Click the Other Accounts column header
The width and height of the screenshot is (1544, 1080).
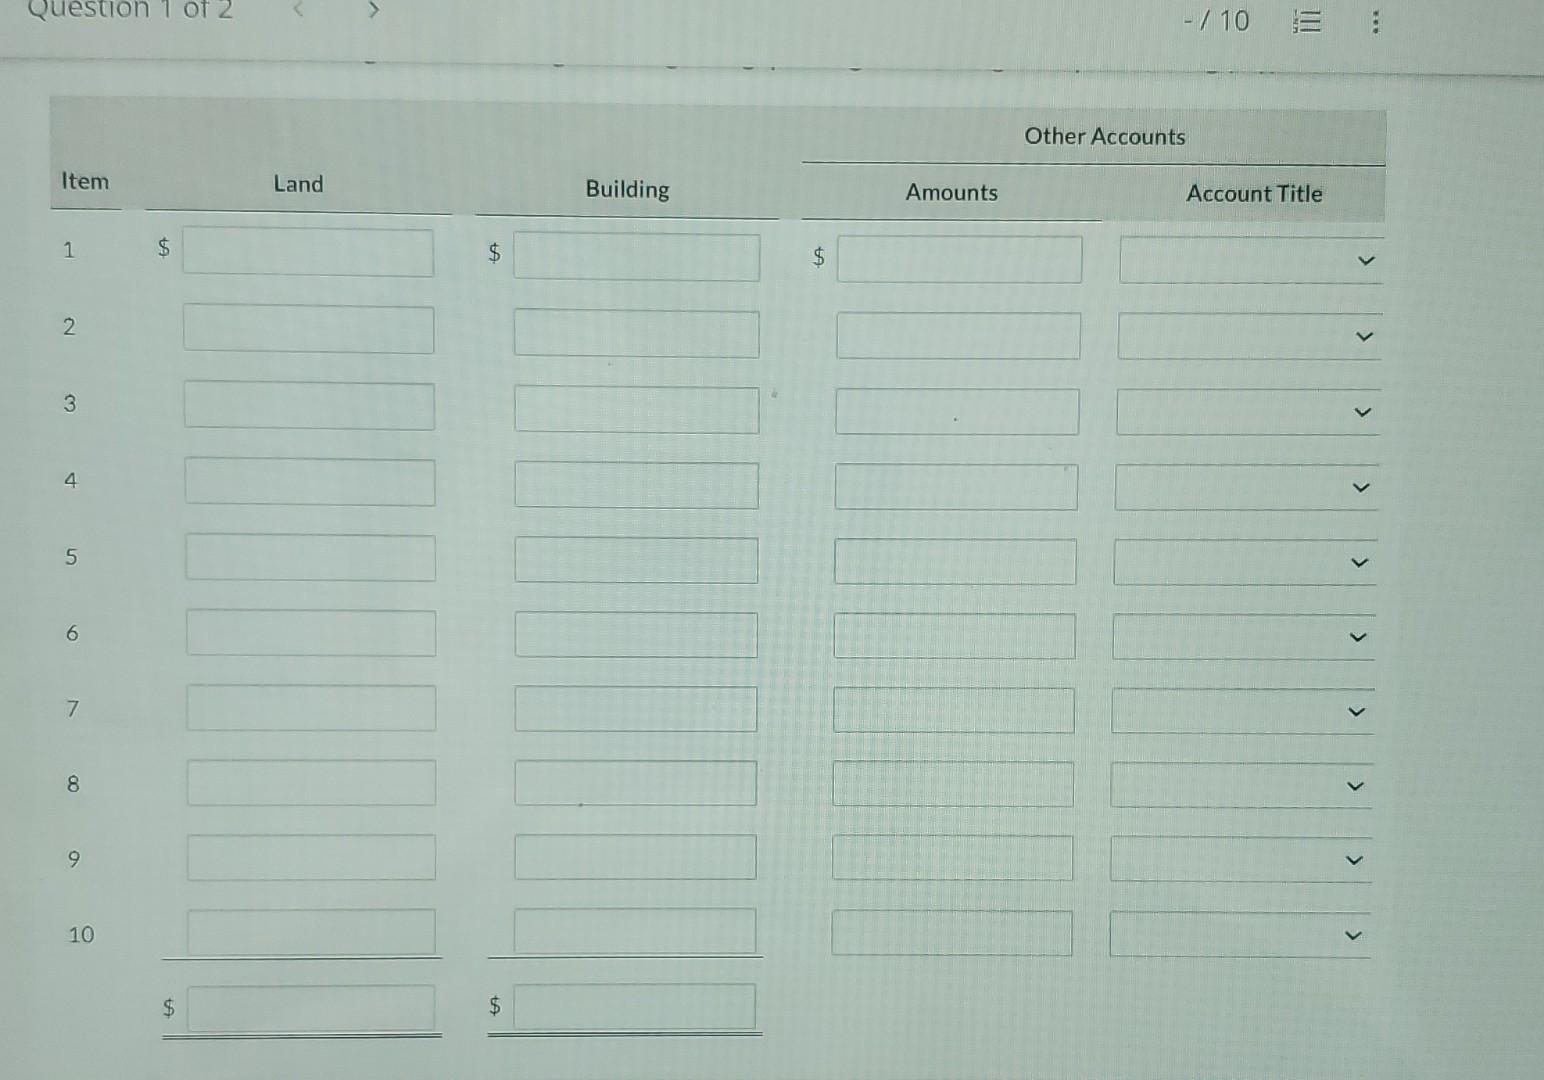point(1104,137)
